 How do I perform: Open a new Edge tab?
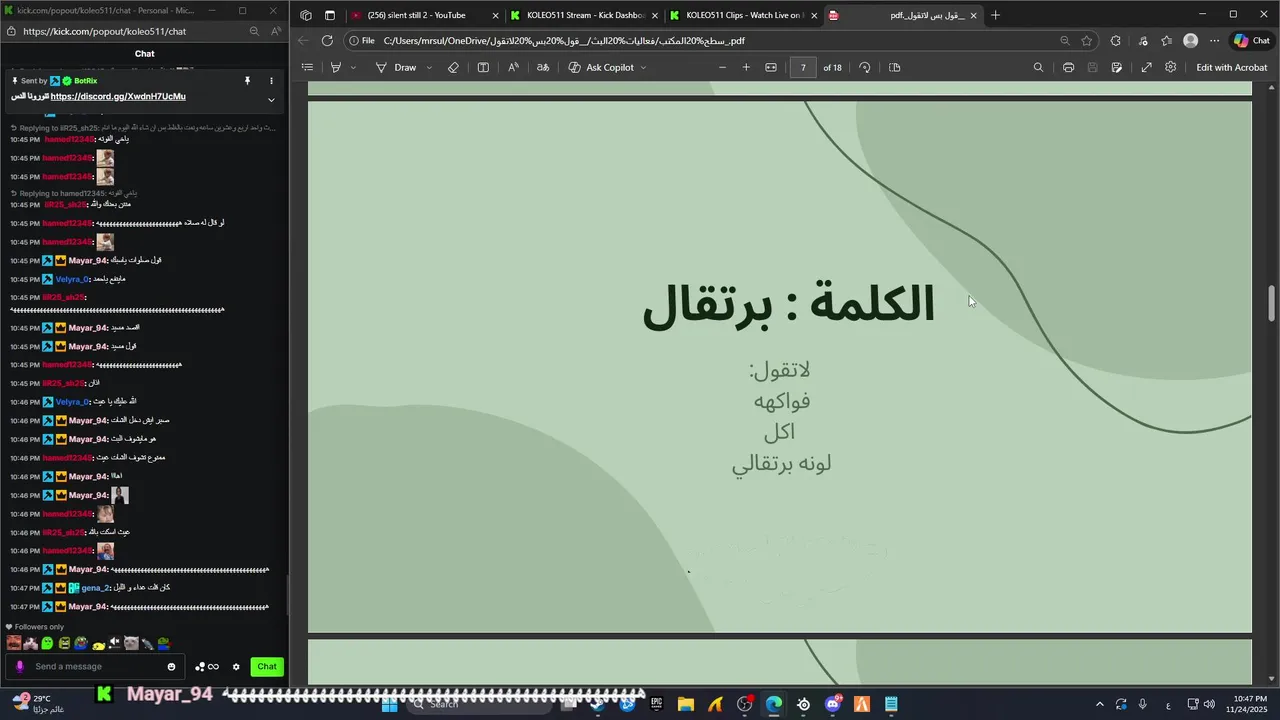[995, 15]
